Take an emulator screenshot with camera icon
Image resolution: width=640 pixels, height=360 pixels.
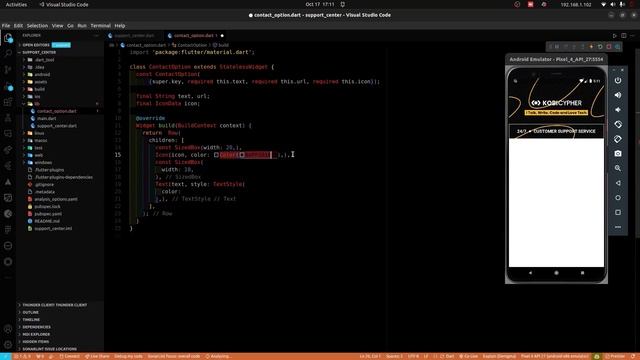click(618, 153)
